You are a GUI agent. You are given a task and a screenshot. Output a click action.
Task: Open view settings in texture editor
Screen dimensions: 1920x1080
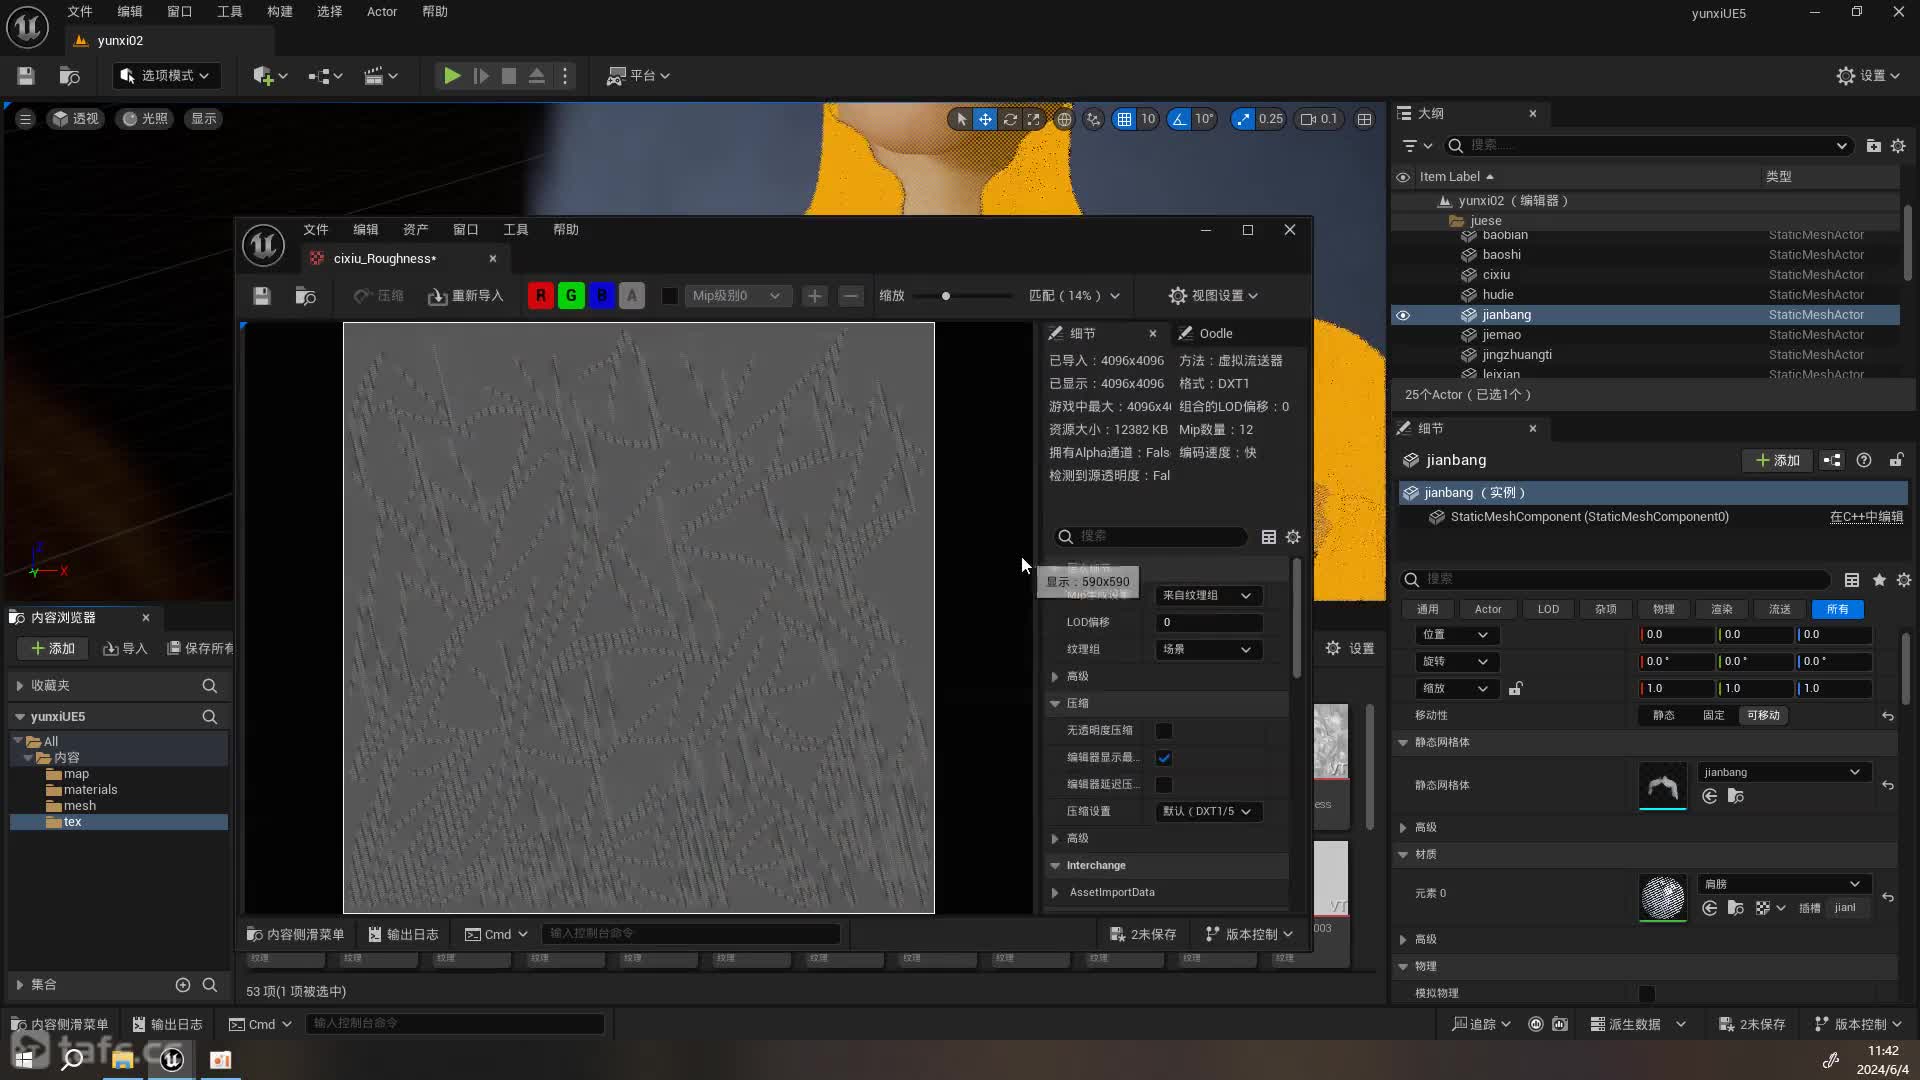1213,296
